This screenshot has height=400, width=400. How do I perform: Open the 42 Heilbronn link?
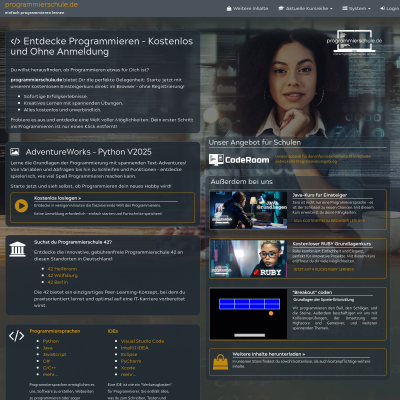point(62,269)
